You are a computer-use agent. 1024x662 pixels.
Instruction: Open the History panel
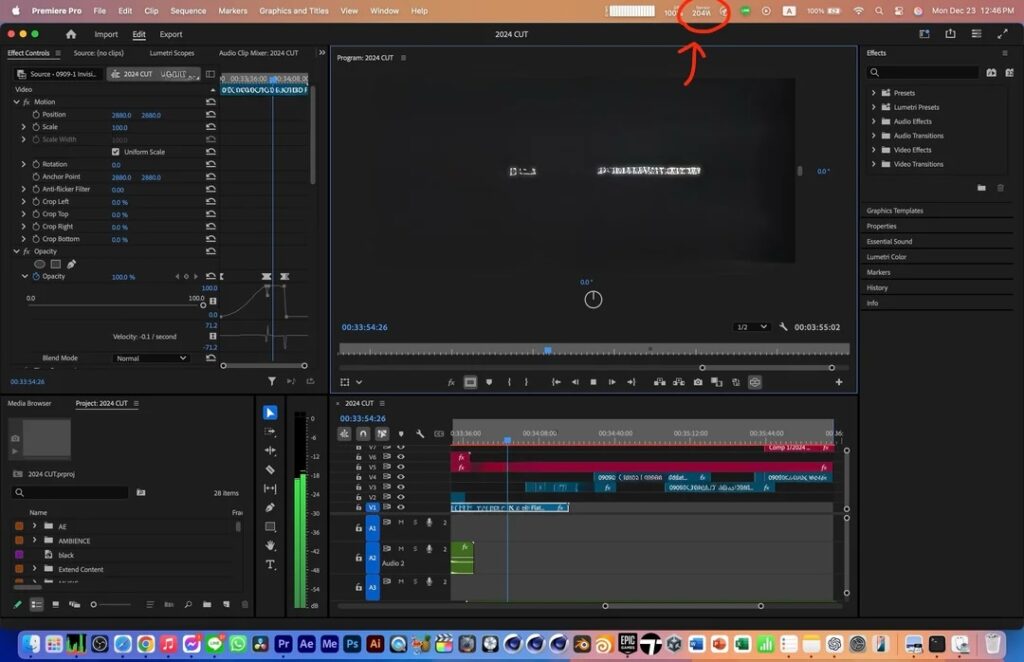[x=877, y=287]
